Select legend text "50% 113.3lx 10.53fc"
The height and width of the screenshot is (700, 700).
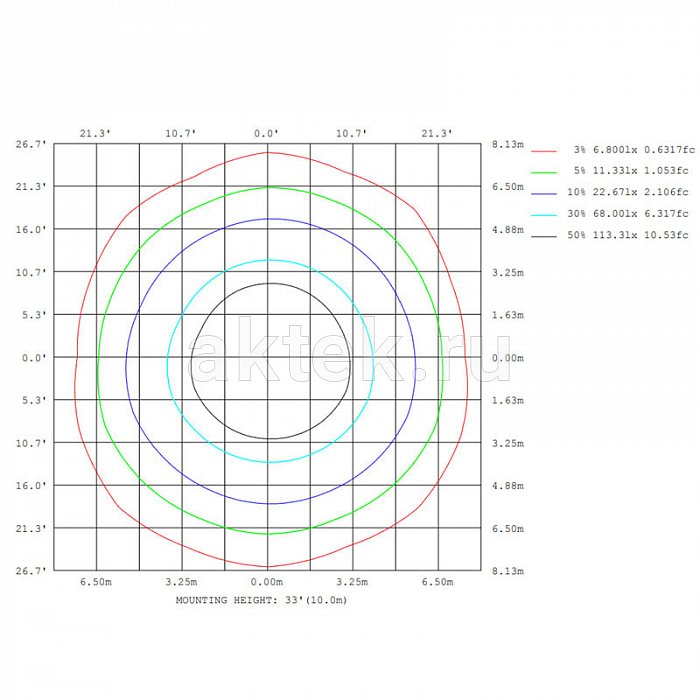click(628, 235)
